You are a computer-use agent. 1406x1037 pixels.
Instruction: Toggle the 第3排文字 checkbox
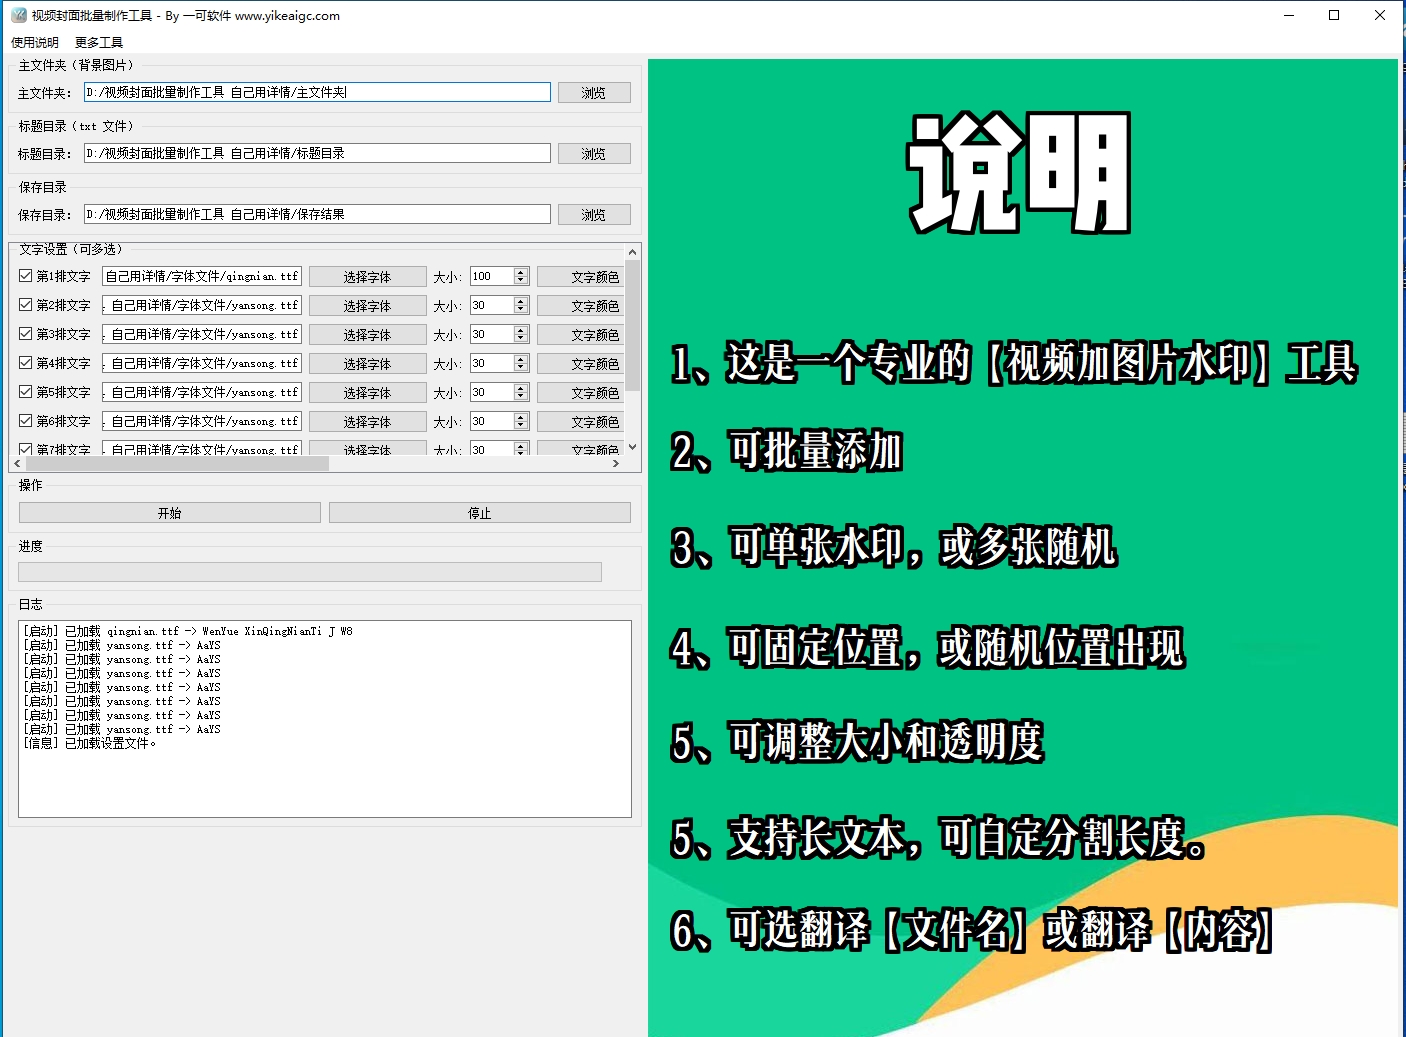[x=24, y=334]
